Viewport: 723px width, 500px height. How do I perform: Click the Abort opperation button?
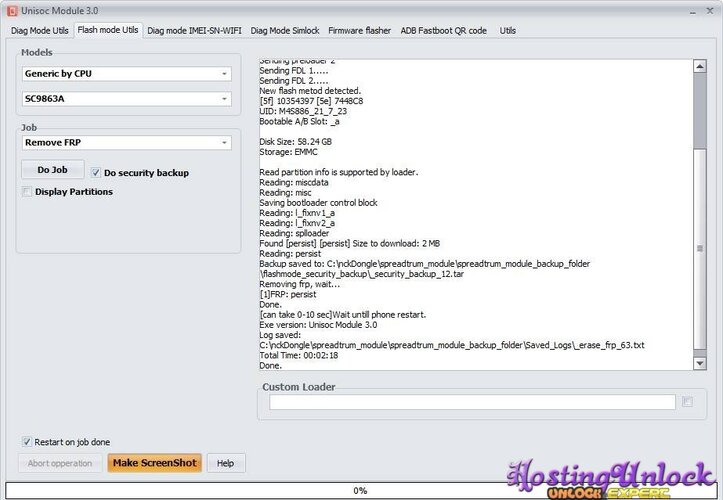coord(60,463)
